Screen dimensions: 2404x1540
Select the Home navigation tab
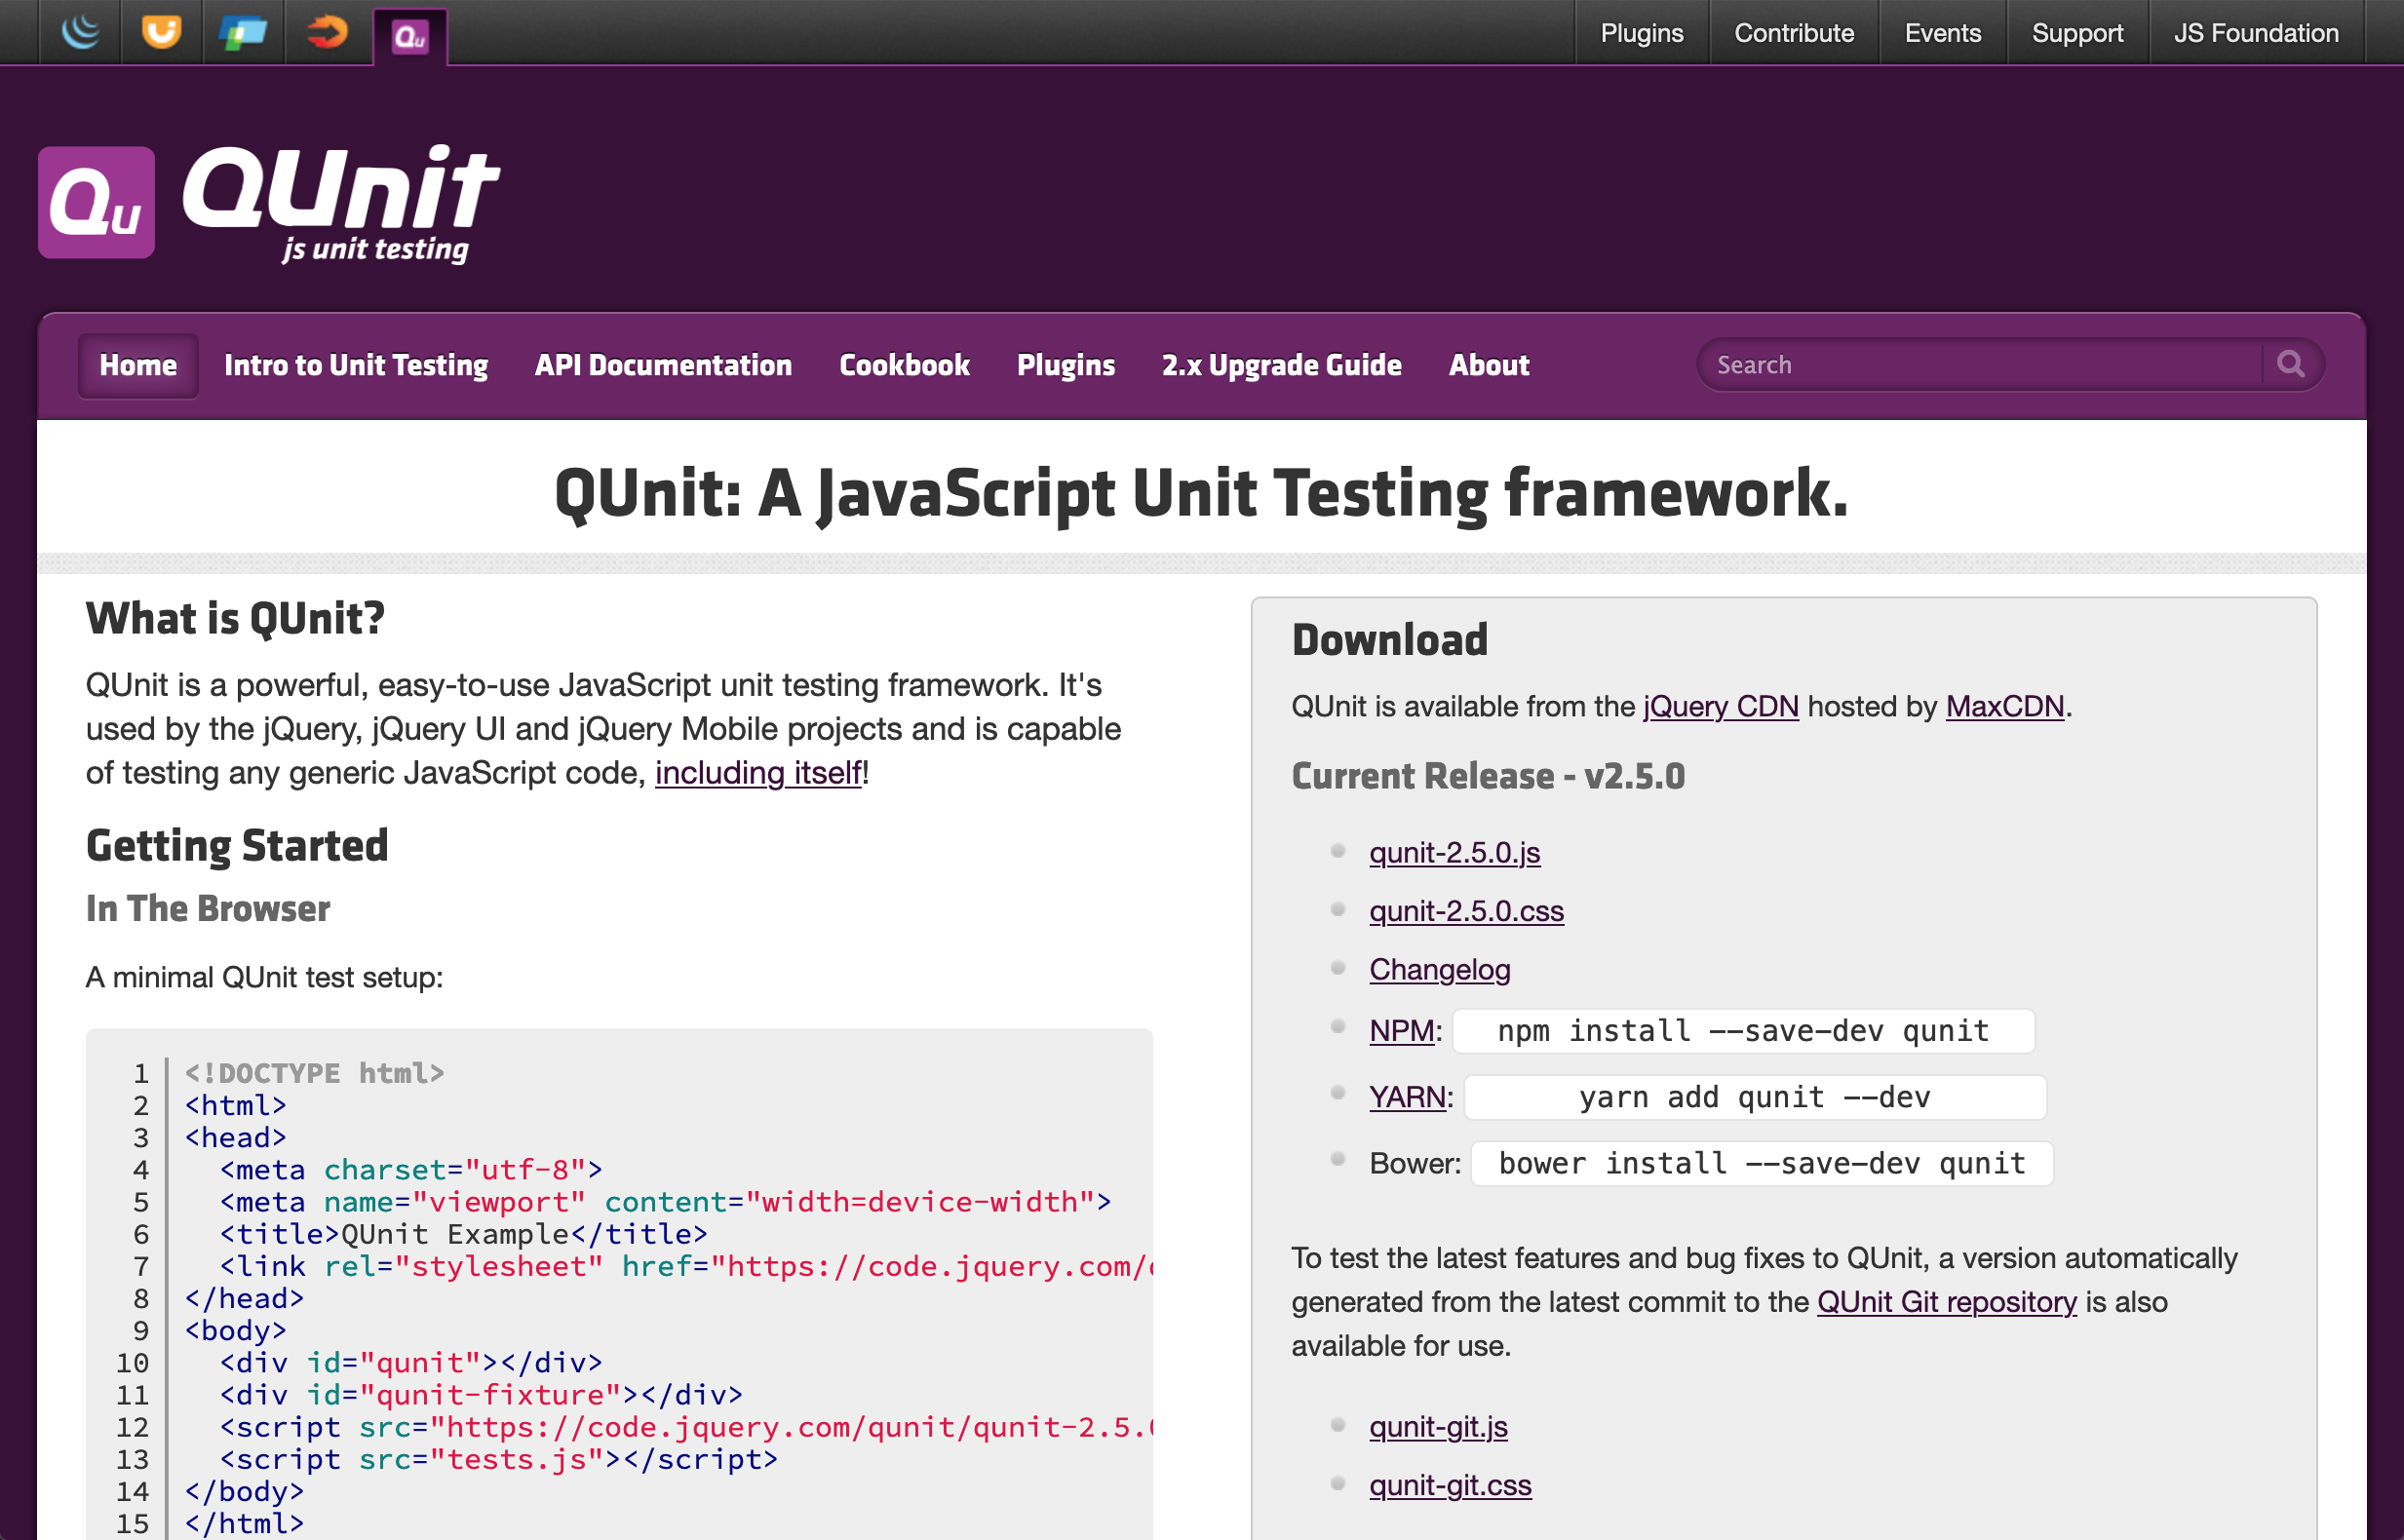click(x=138, y=365)
